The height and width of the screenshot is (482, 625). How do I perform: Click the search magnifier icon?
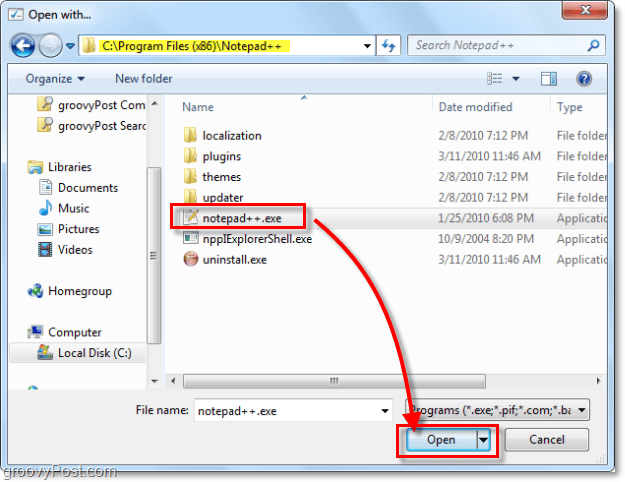pos(594,45)
